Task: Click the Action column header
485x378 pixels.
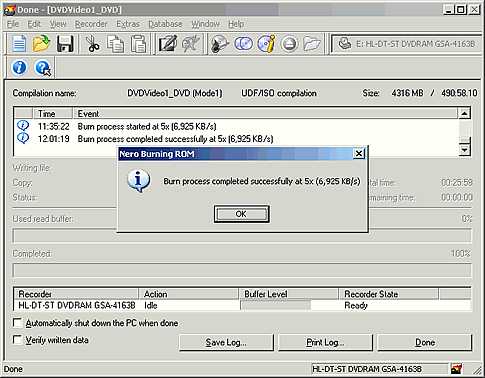Action: [x=189, y=294]
